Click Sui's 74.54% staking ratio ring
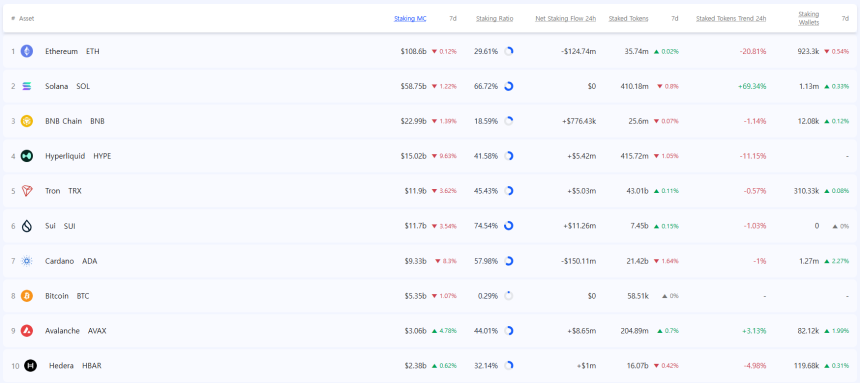 coord(508,226)
